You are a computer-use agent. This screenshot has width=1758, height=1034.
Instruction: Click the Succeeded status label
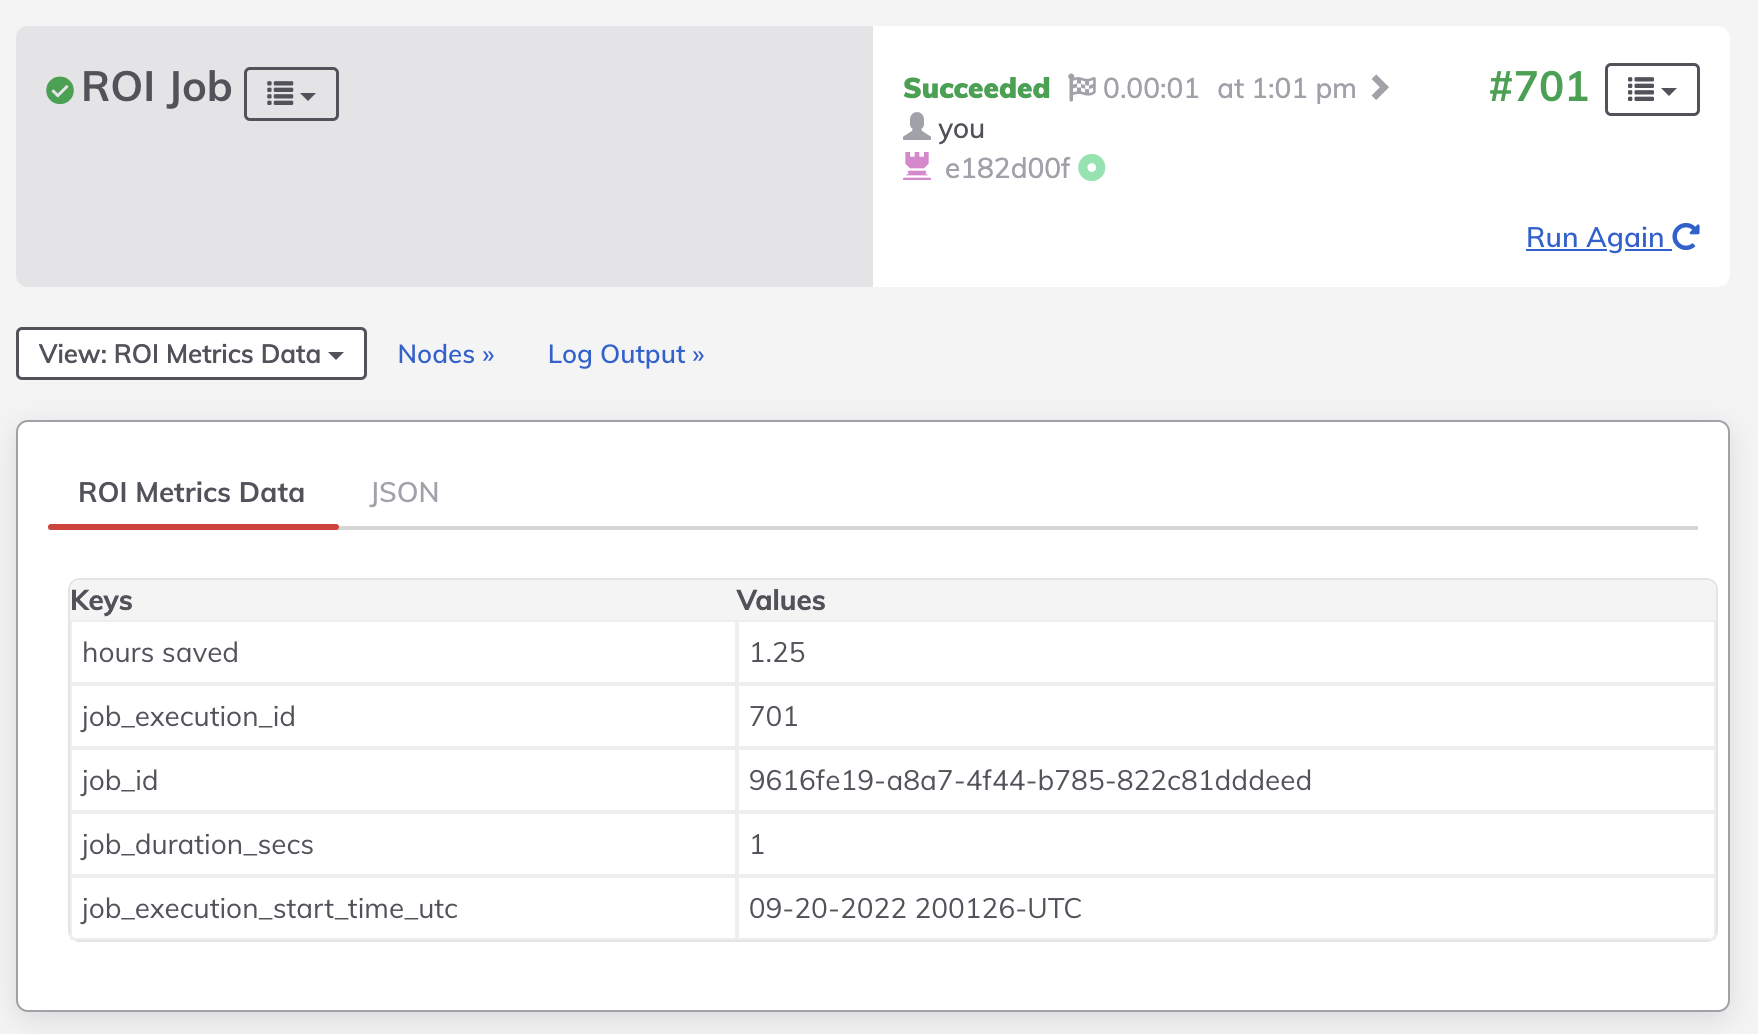(x=976, y=88)
